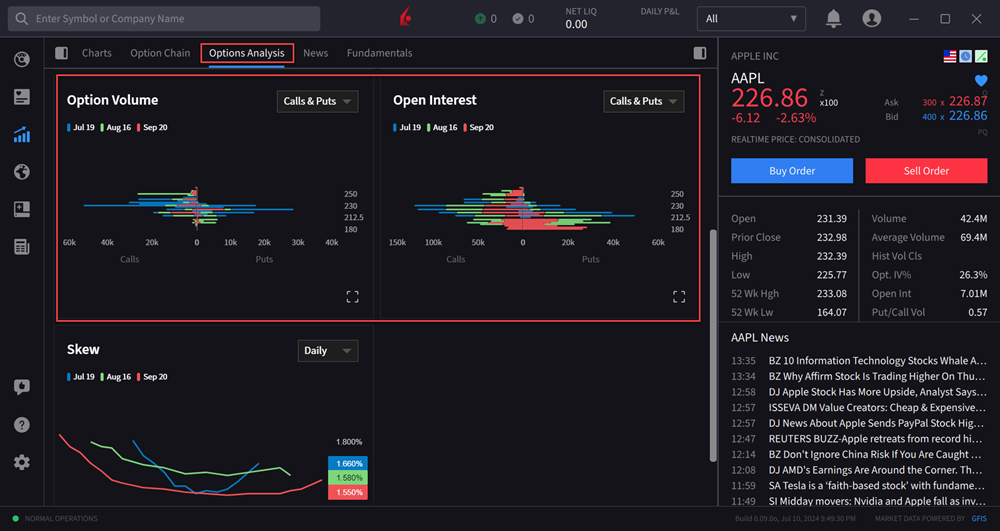Toggle Sep 20 series in Open Interest legend
Image resolution: width=1000 pixels, height=531 pixels.
click(x=479, y=127)
